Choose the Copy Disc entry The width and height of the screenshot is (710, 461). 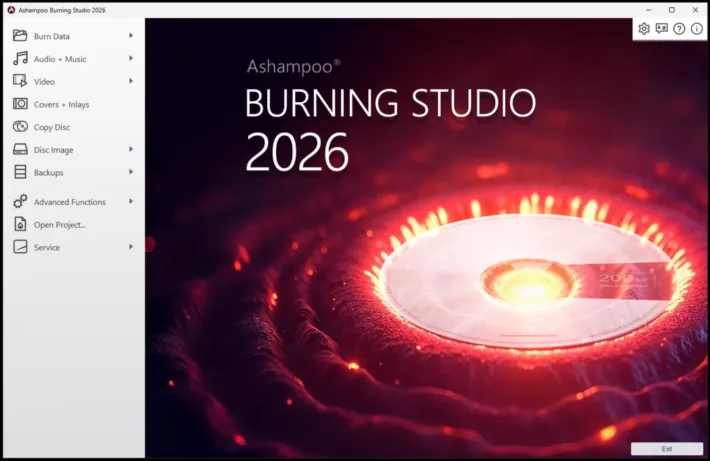click(x=74, y=127)
